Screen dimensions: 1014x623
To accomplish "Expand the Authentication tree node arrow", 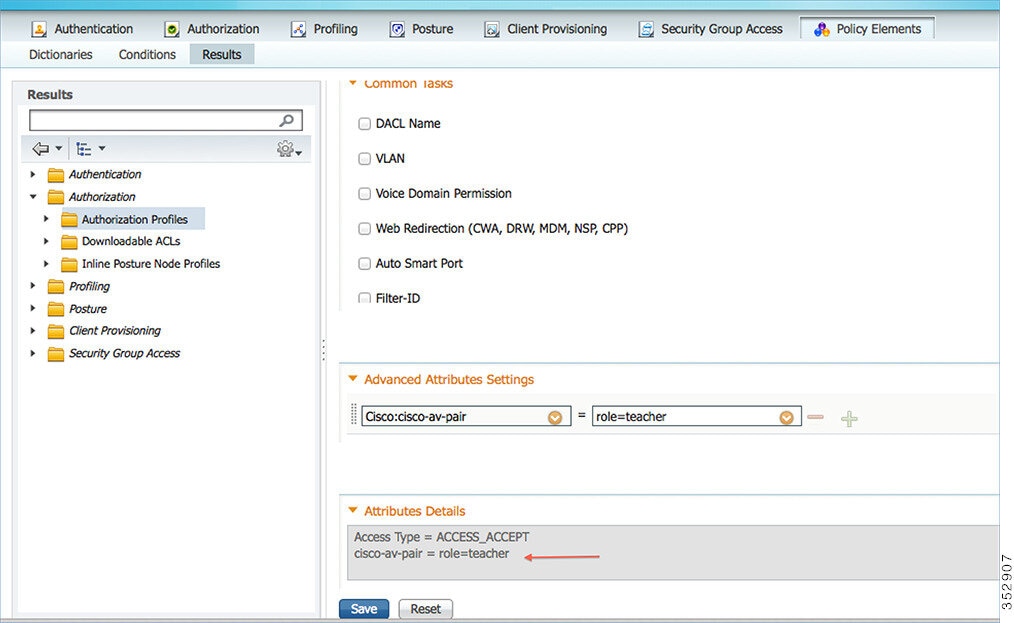I will point(33,174).
